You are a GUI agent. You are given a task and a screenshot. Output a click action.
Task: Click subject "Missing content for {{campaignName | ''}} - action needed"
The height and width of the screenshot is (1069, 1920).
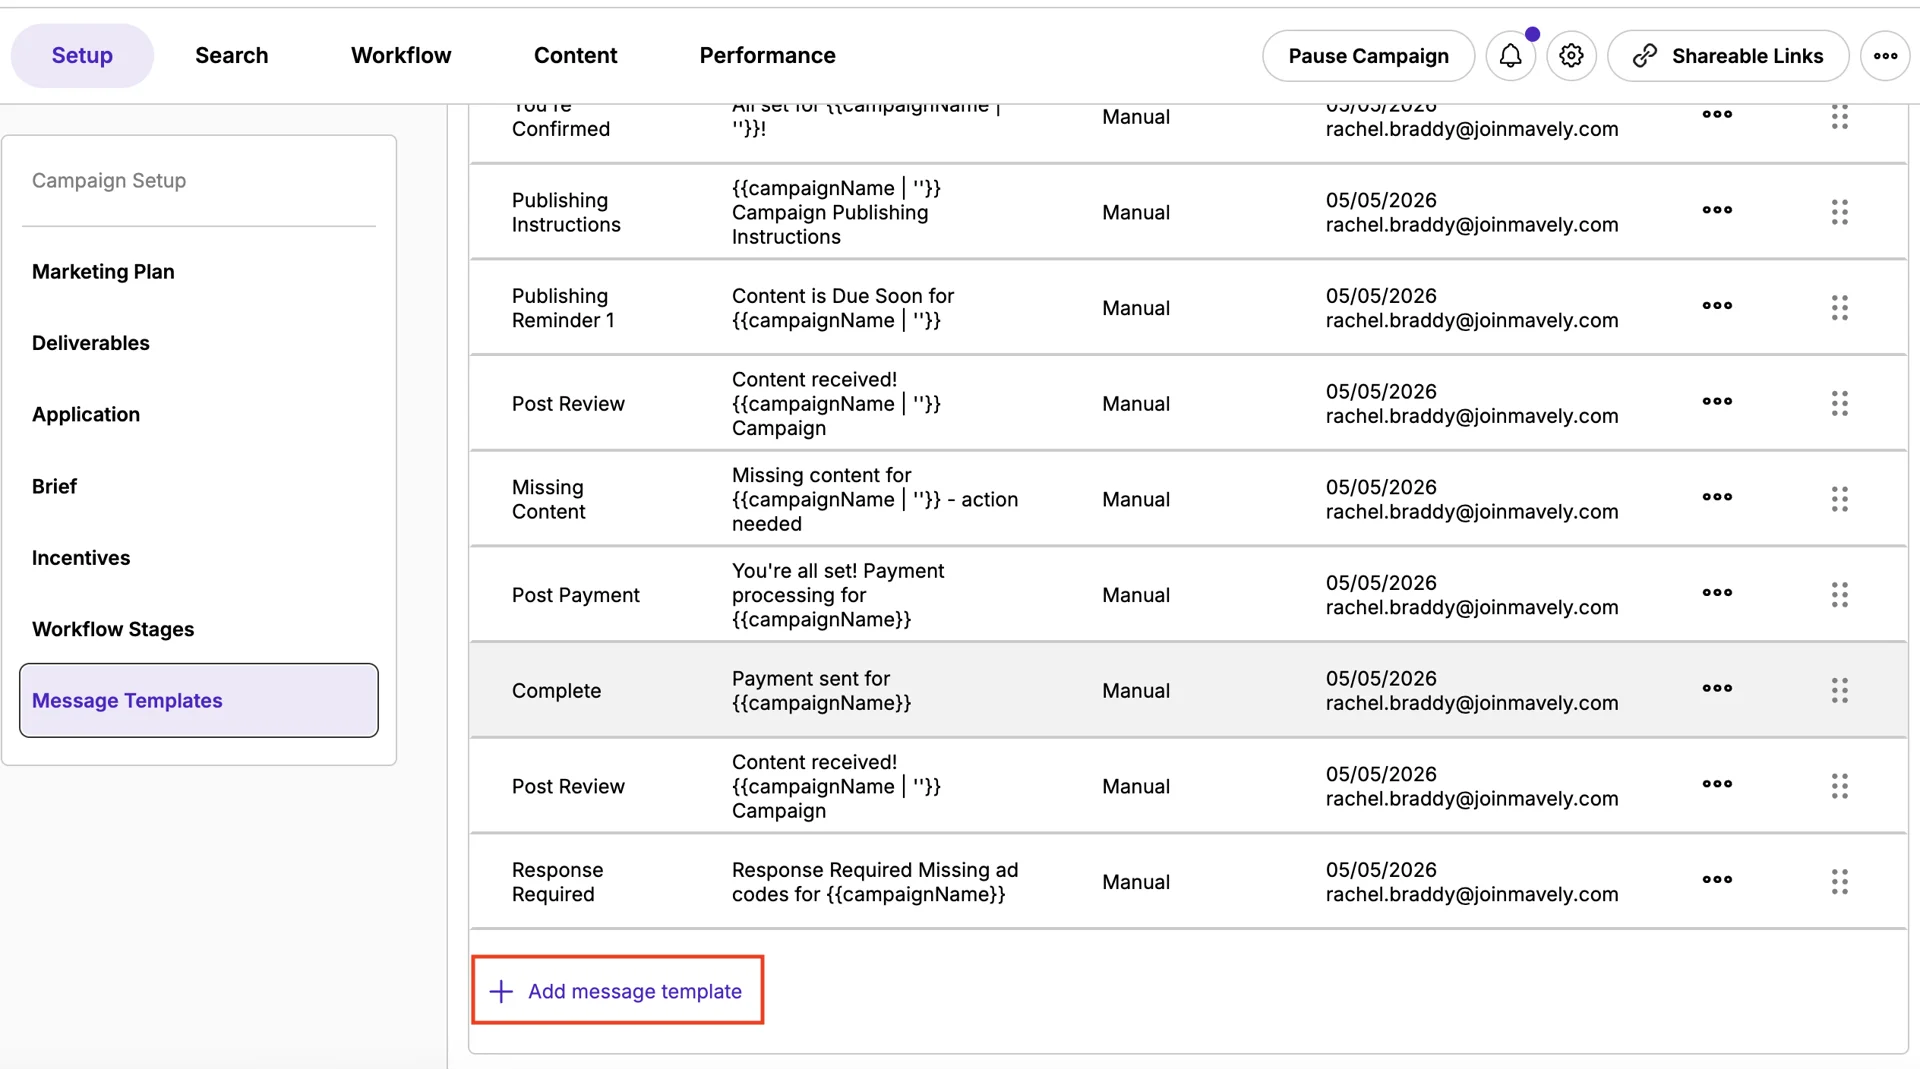tap(875, 499)
